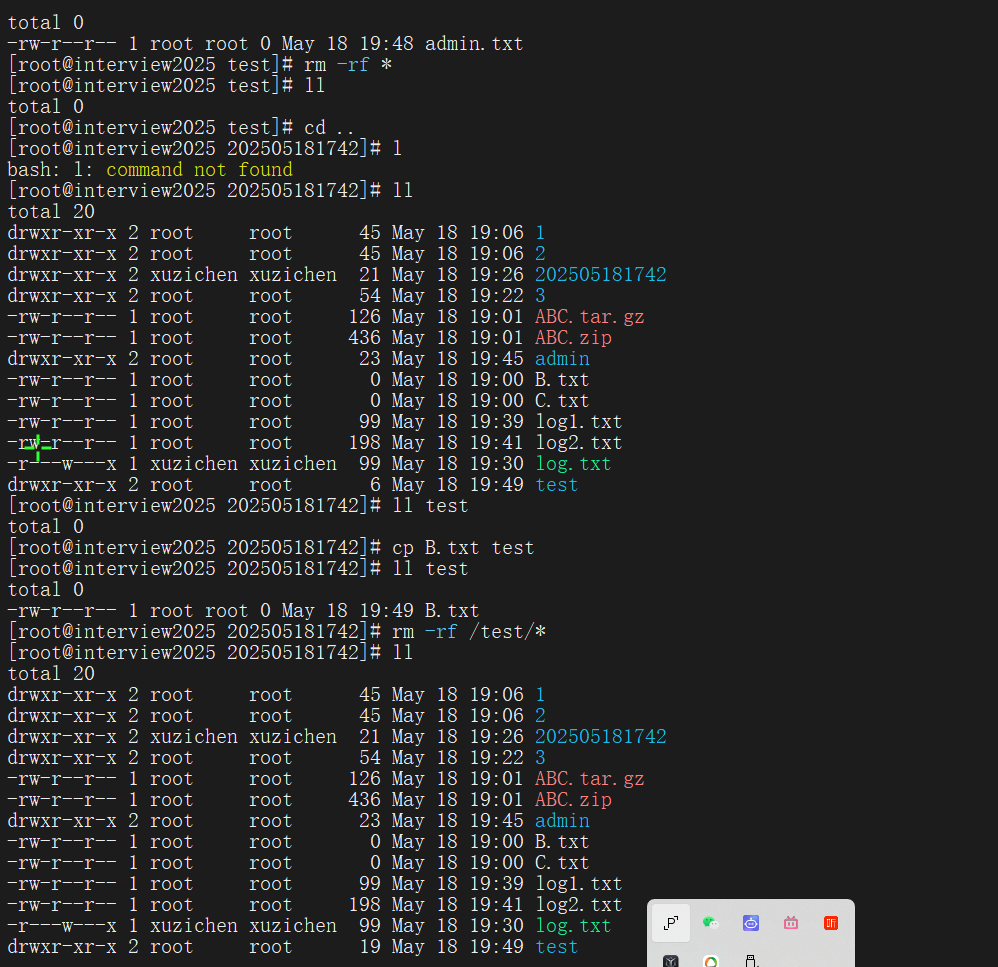Open the PixPin screenshot tray icon
The height and width of the screenshot is (967, 998).
point(671,923)
